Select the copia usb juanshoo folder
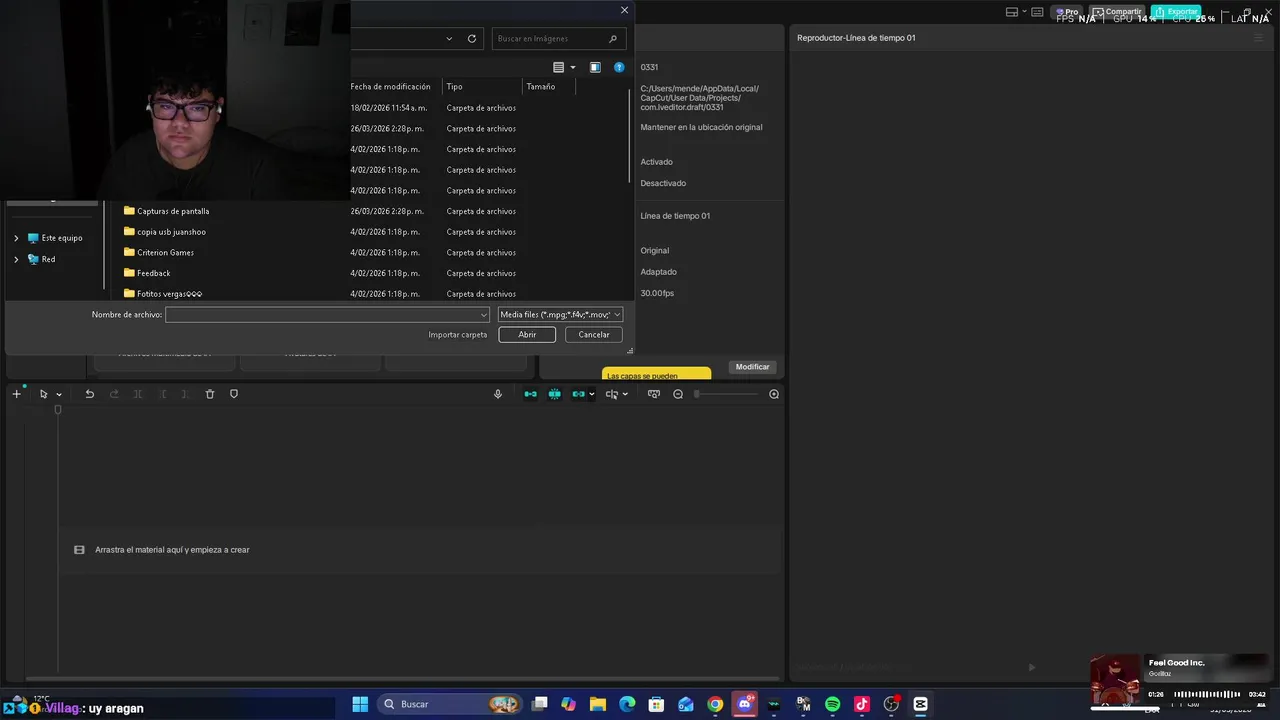Screen dimensions: 1280x720 click(x=171, y=232)
